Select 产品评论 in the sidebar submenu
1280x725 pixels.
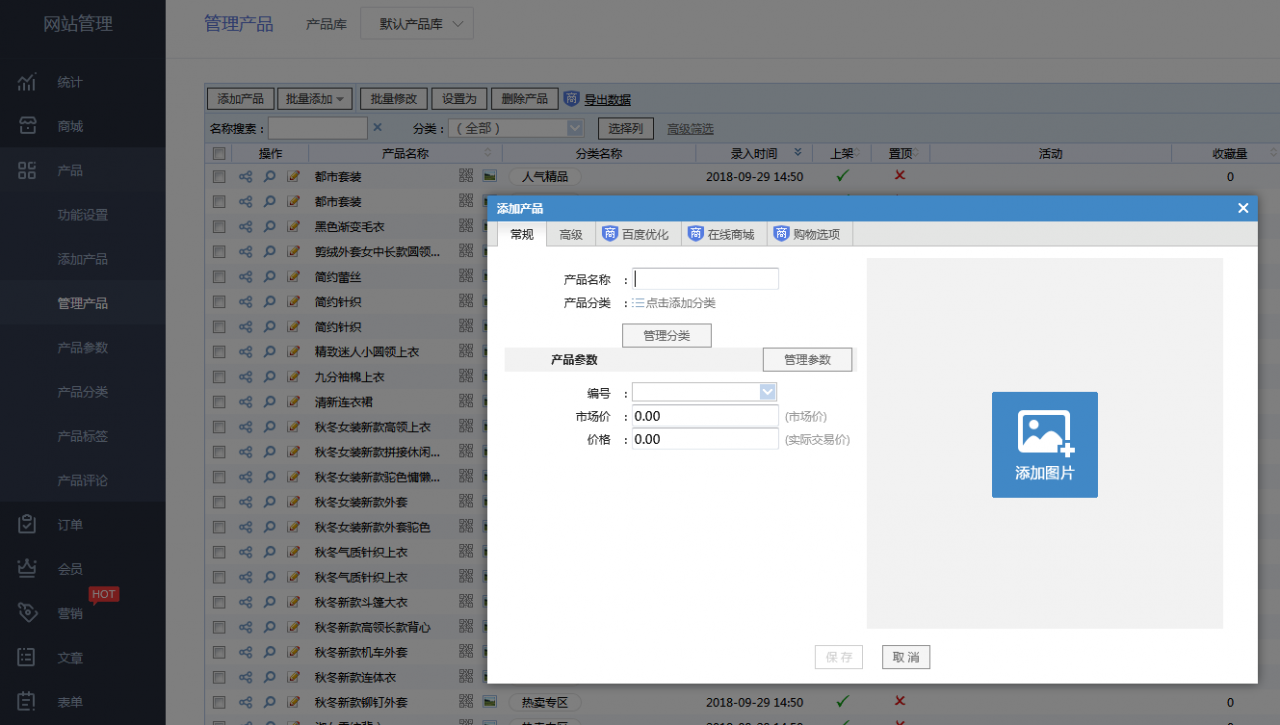pyautogui.click(x=83, y=480)
